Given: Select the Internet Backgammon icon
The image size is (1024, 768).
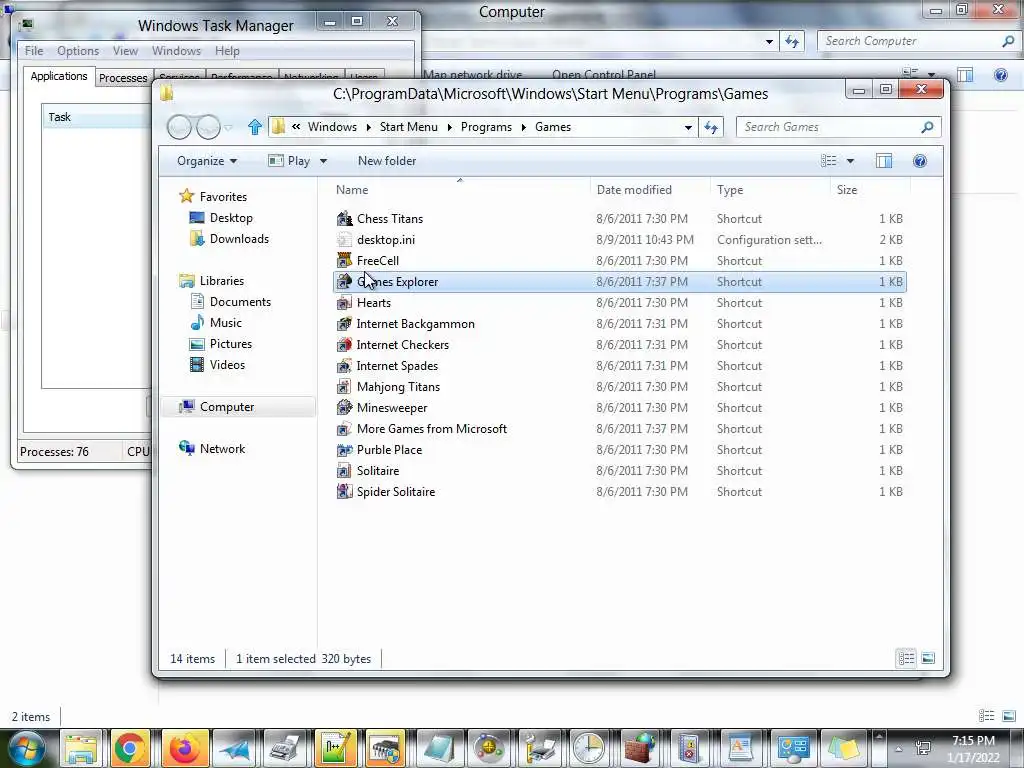Looking at the screenshot, I should pyautogui.click(x=344, y=324).
